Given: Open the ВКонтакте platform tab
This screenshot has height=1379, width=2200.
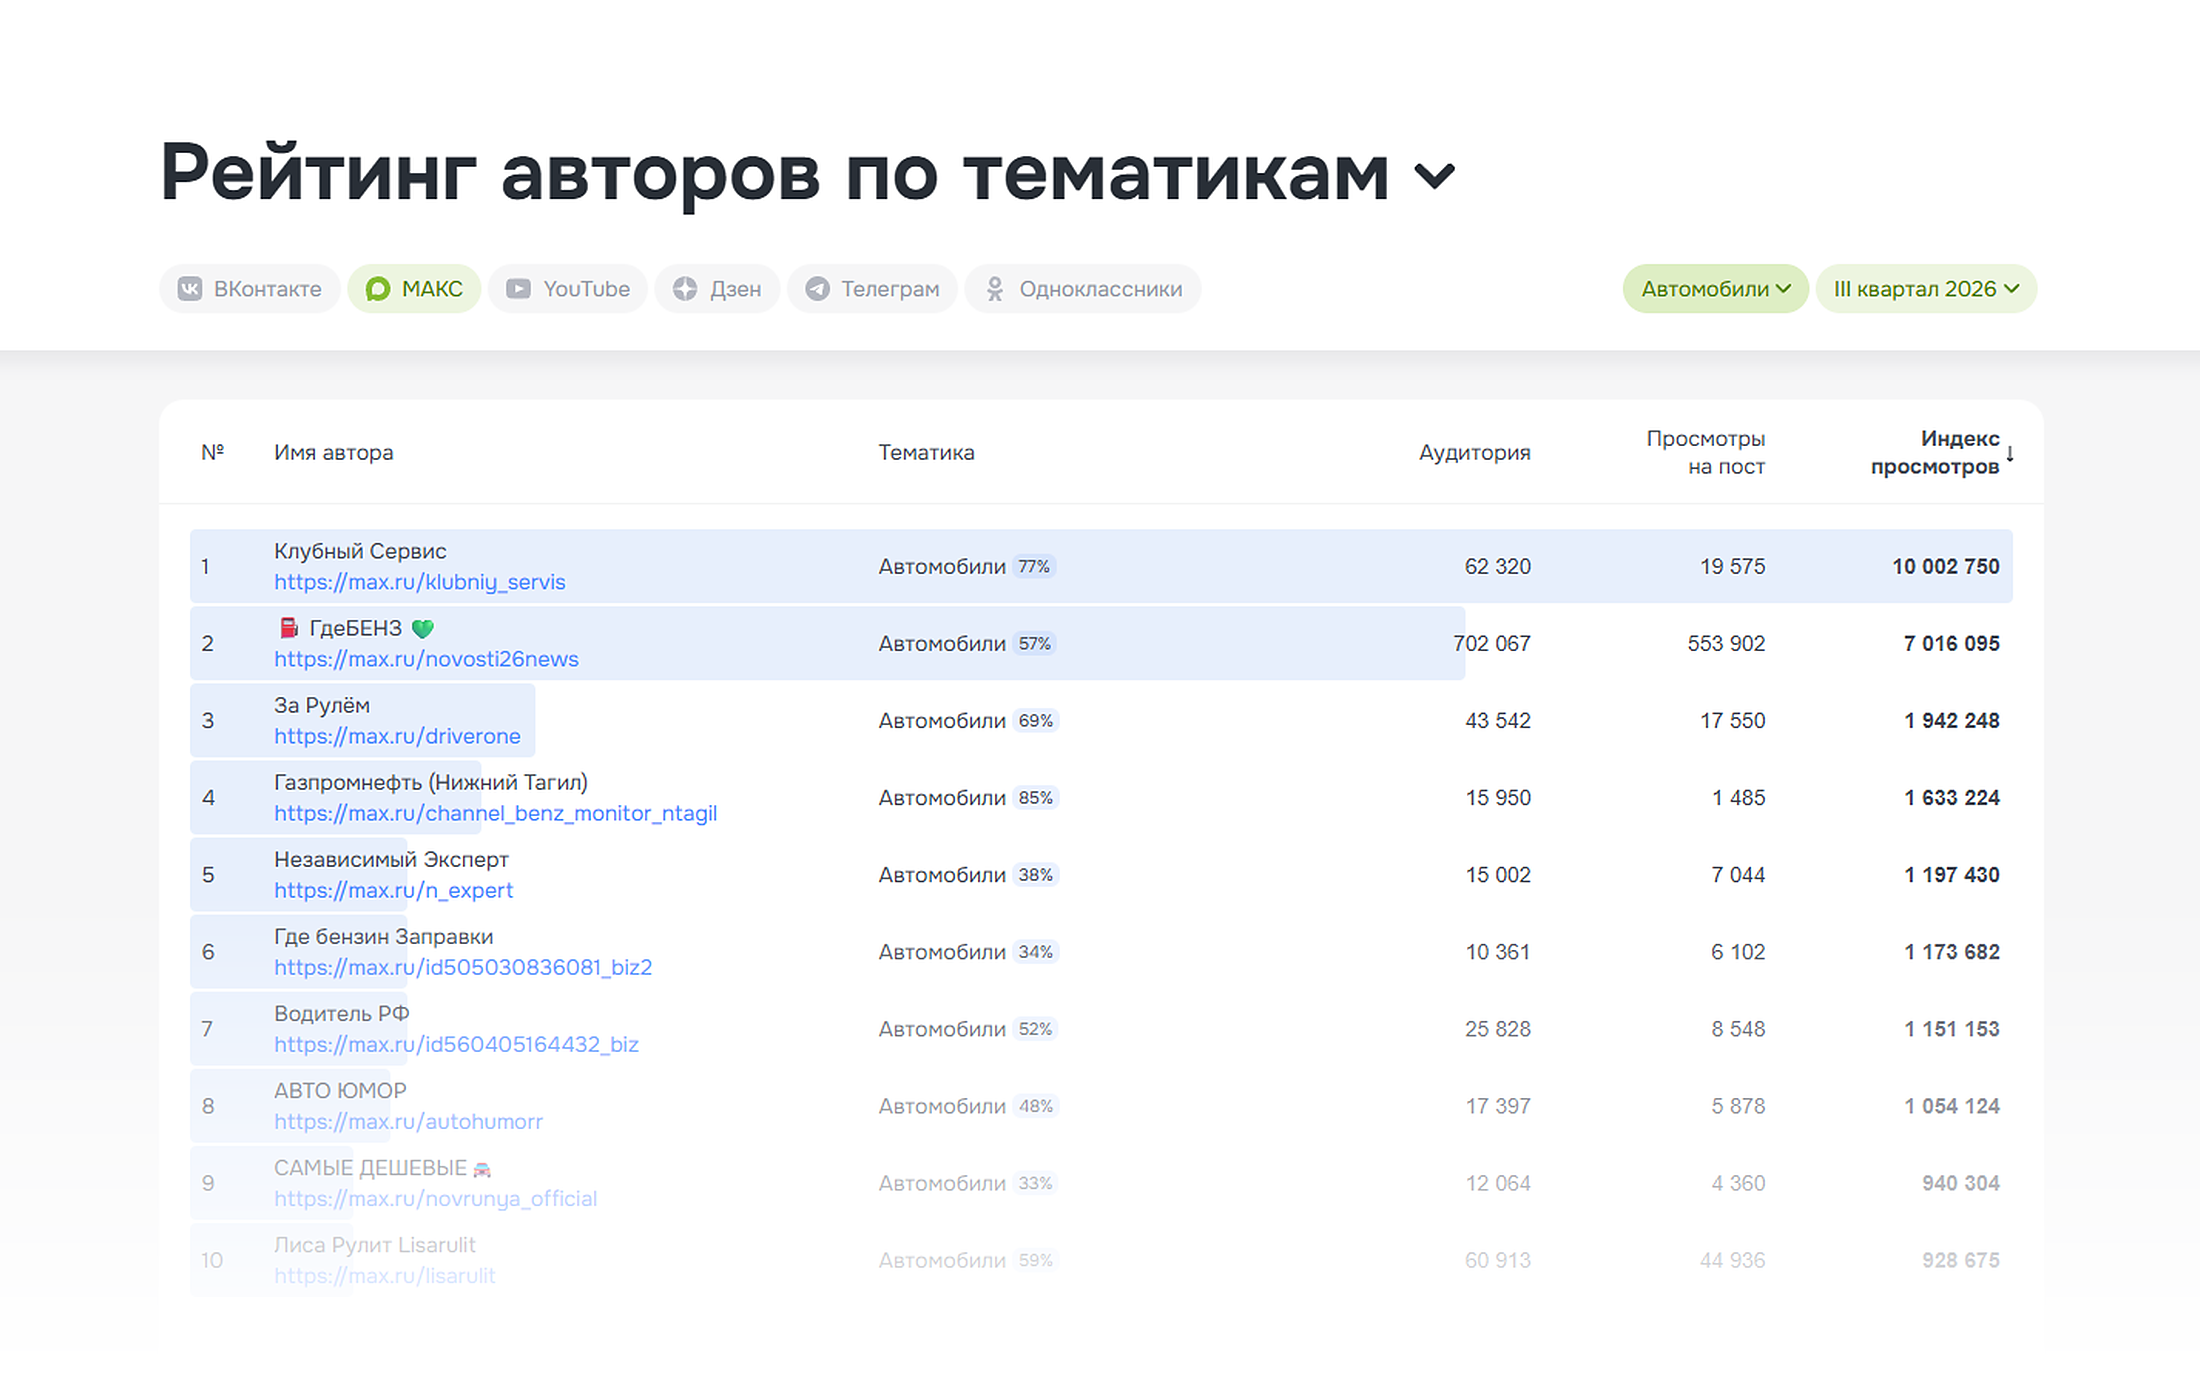Looking at the screenshot, I should [x=250, y=289].
